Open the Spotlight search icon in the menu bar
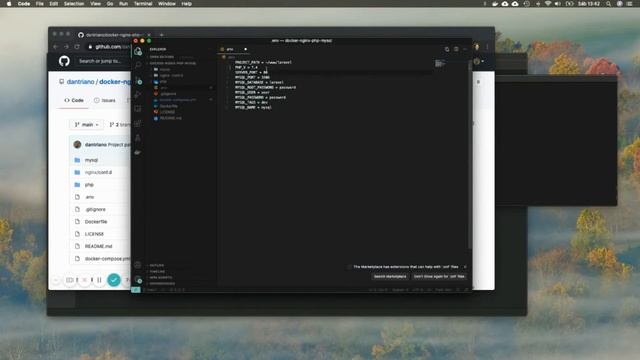 tap(609, 4)
